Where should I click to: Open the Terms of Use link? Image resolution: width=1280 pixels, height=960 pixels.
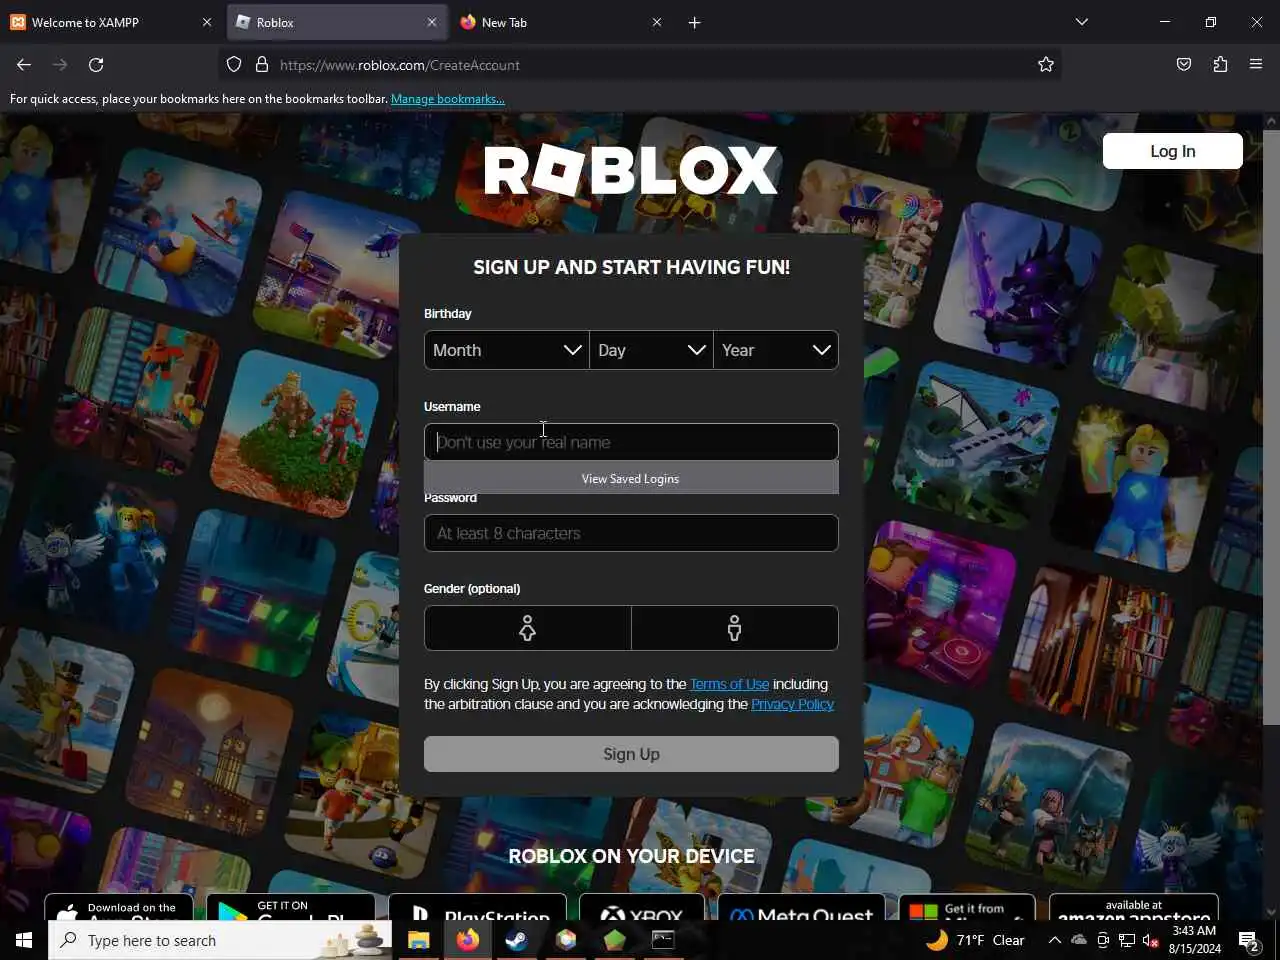coord(729,684)
